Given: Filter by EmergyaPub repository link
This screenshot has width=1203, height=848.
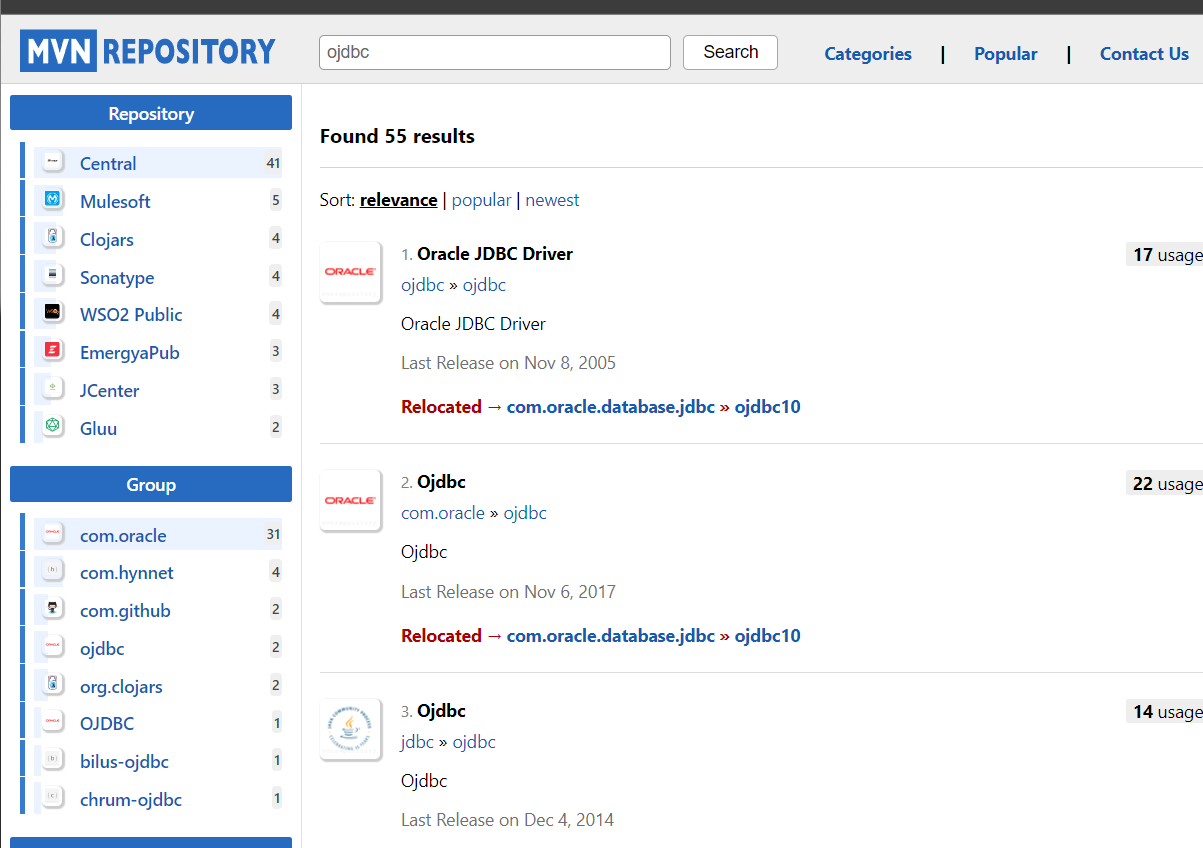Looking at the screenshot, I should pyautogui.click(x=130, y=352).
